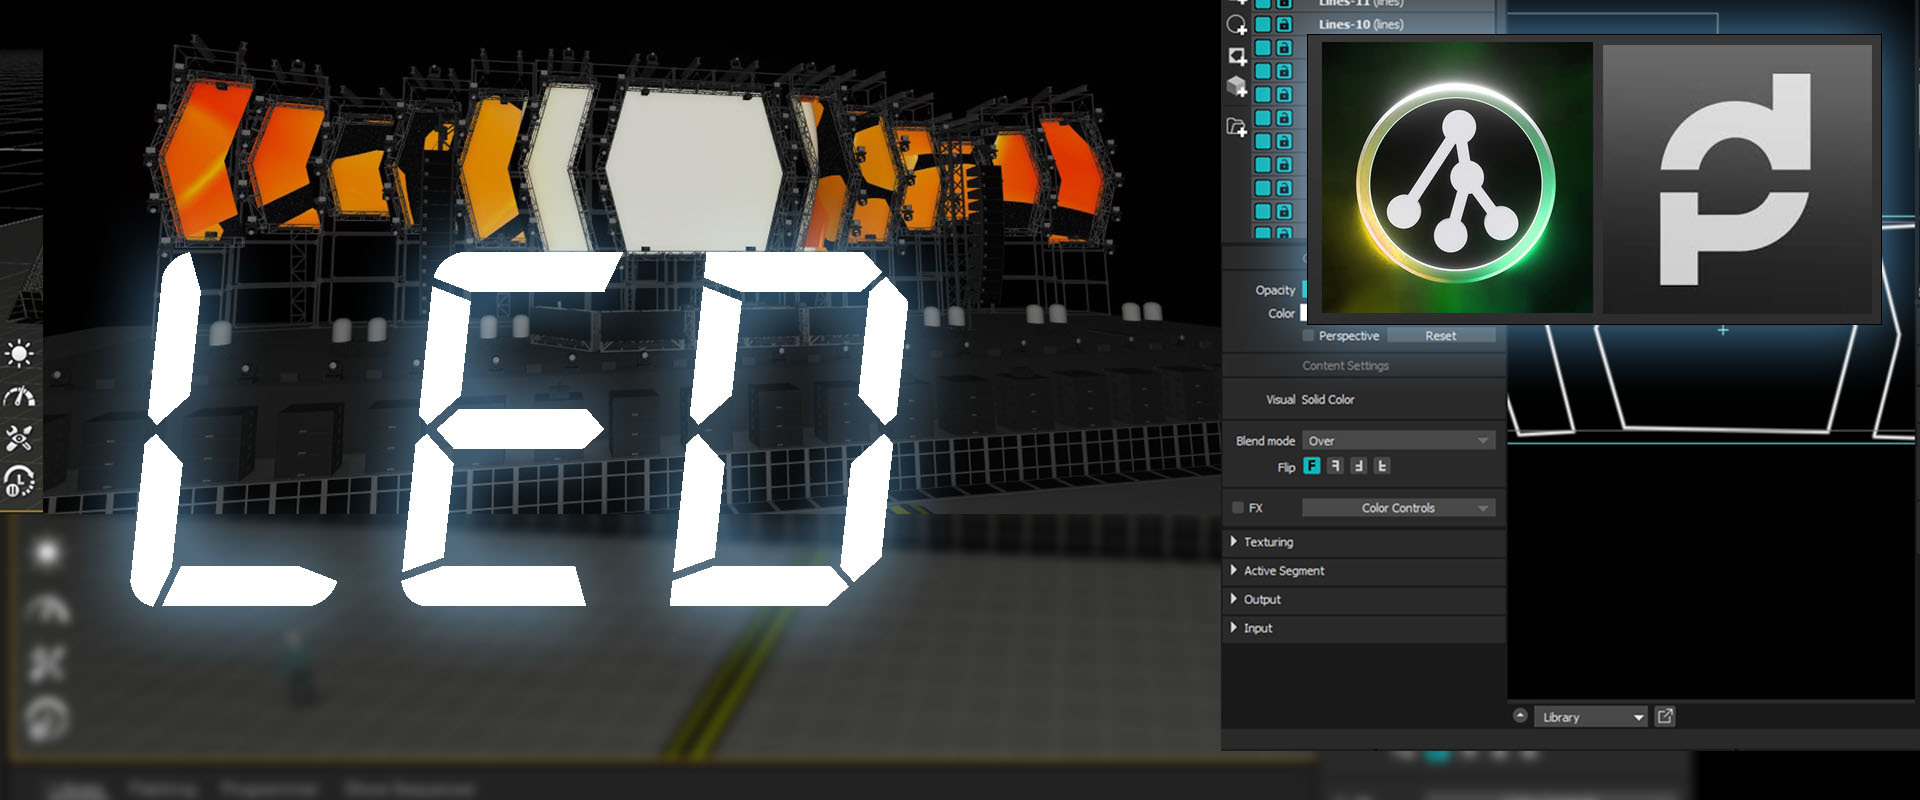
Task: Pop out the library panel with the external-window icon
Action: (x=1665, y=716)
